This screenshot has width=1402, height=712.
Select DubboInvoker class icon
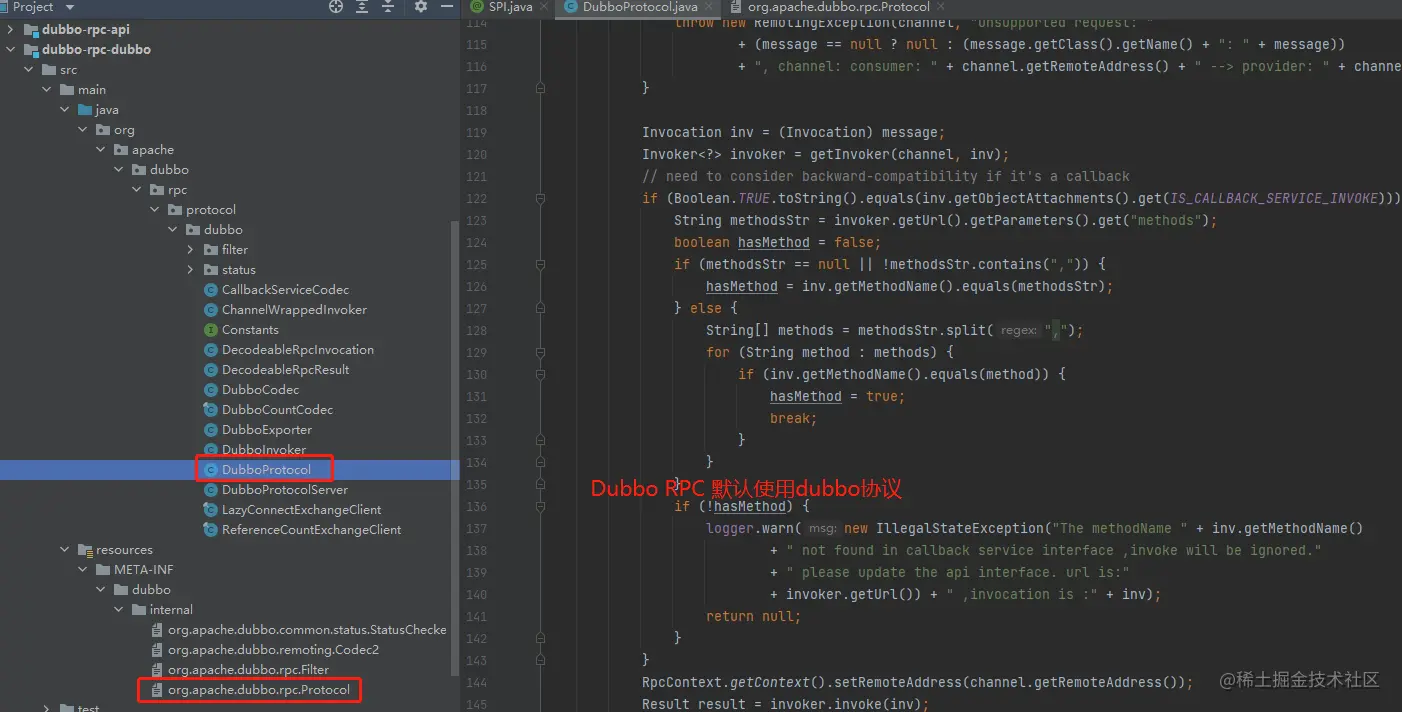pos(211,450)
